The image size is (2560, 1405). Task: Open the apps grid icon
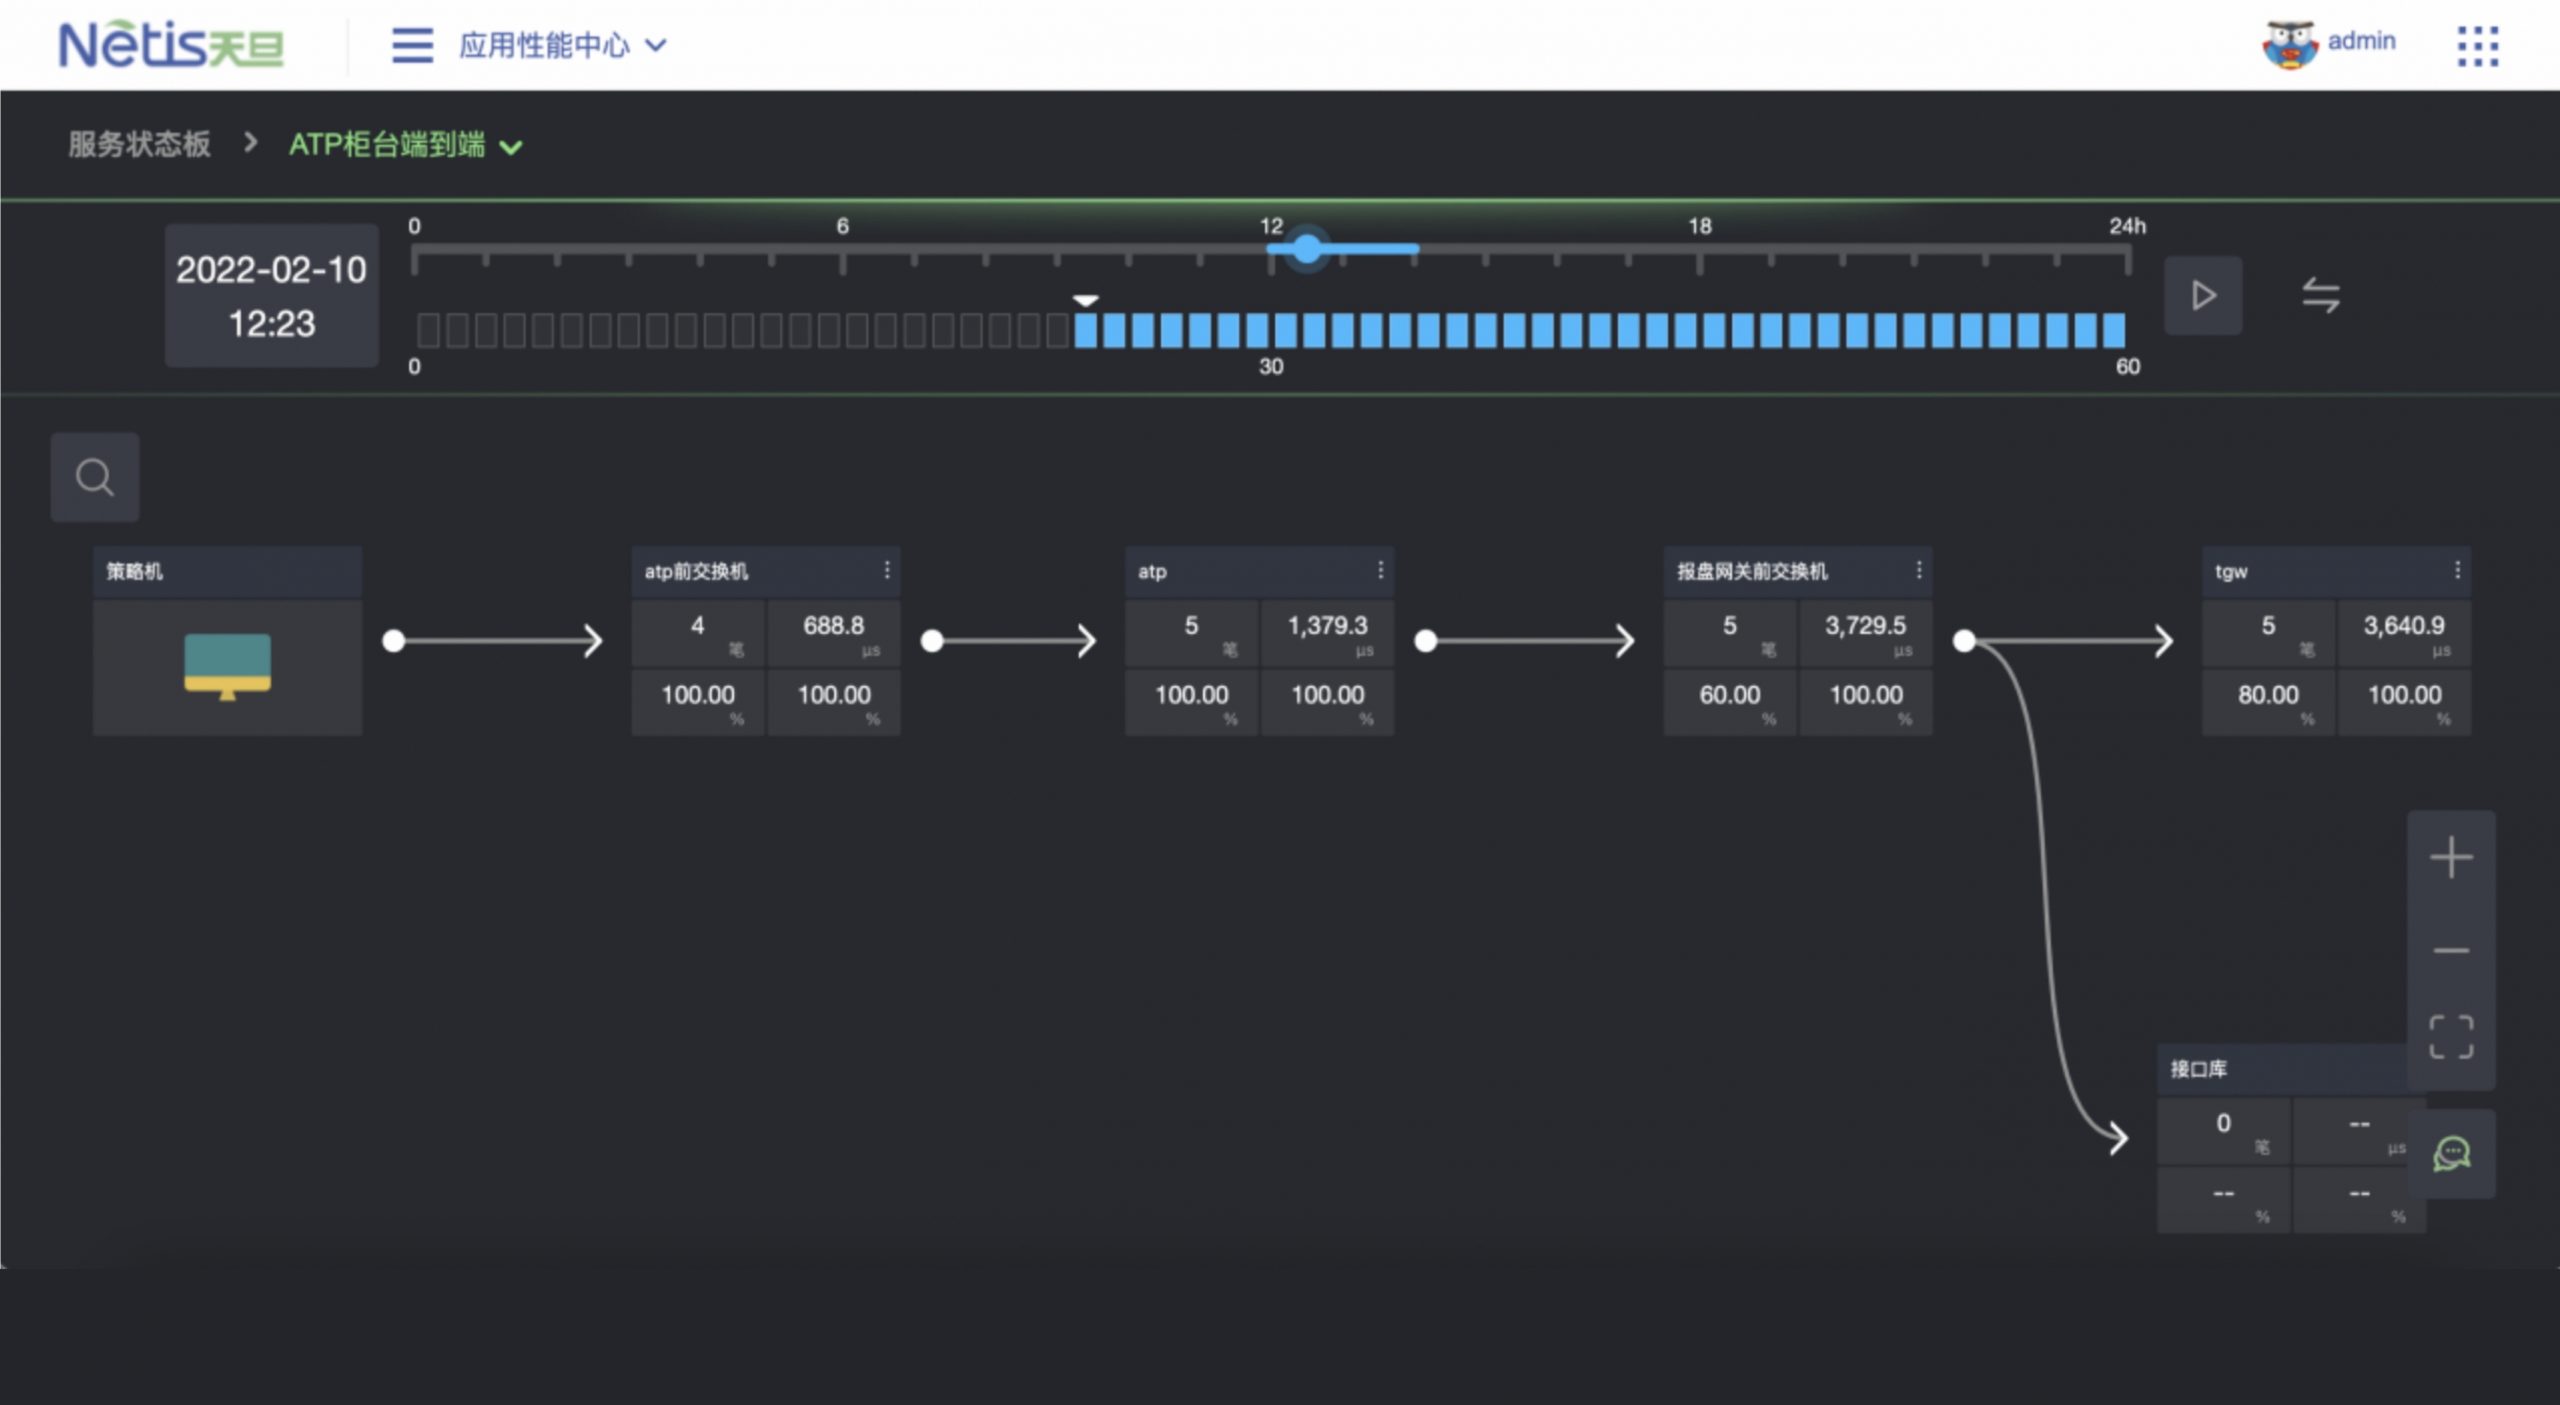pos(2478,46)
